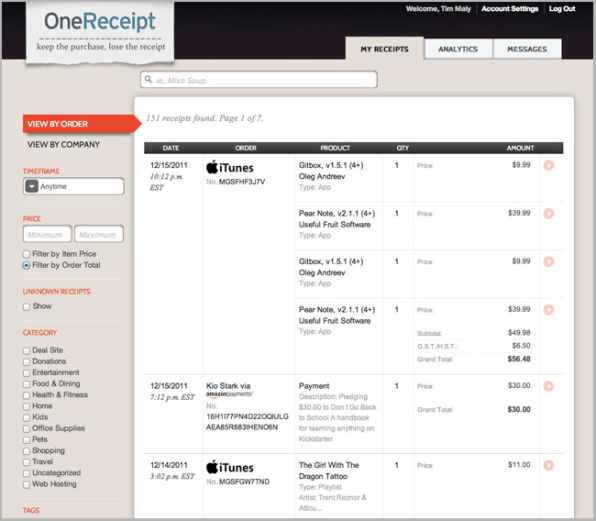
Task: Click the Amazon Payments logo under Kio Stark
Action: (x=229, y=394)
